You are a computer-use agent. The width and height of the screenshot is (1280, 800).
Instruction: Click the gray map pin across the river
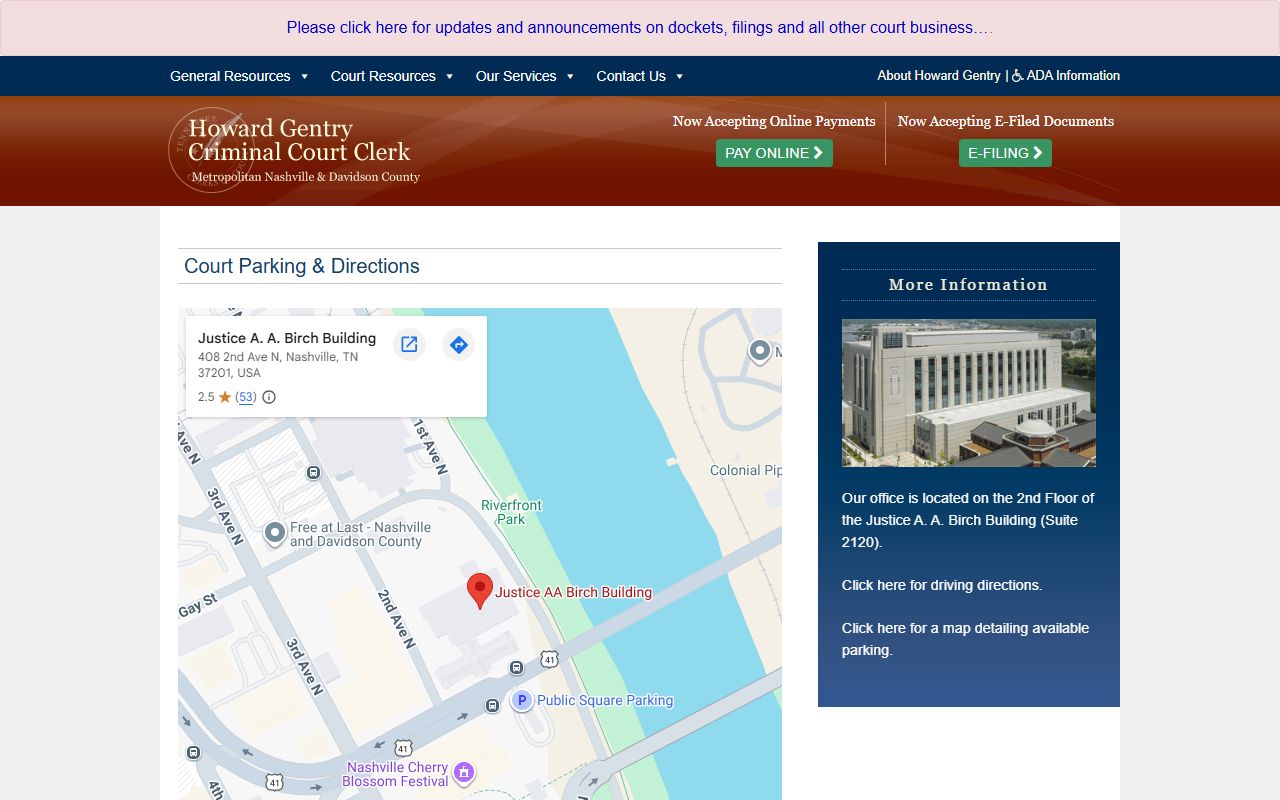coord(760,351)
